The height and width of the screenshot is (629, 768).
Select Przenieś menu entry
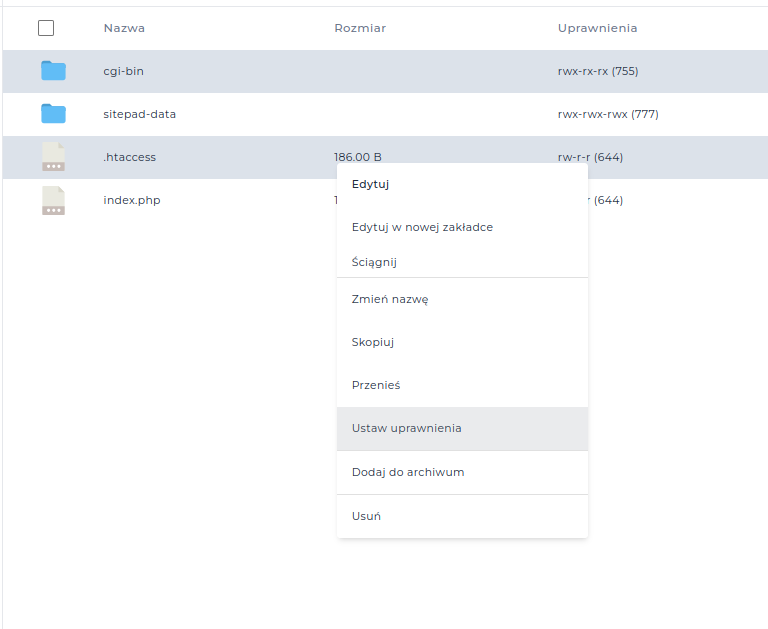(376, 385)
